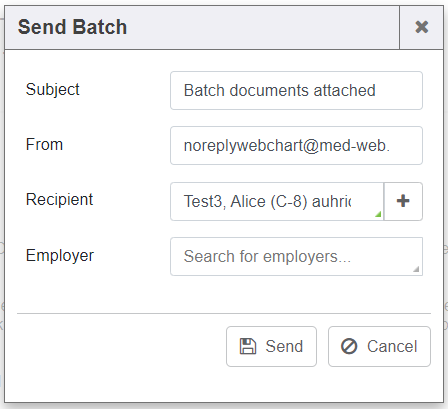Close the Send Batch dialog with the X icon
This screenshot has height=409, width=448.
(421, 27)
